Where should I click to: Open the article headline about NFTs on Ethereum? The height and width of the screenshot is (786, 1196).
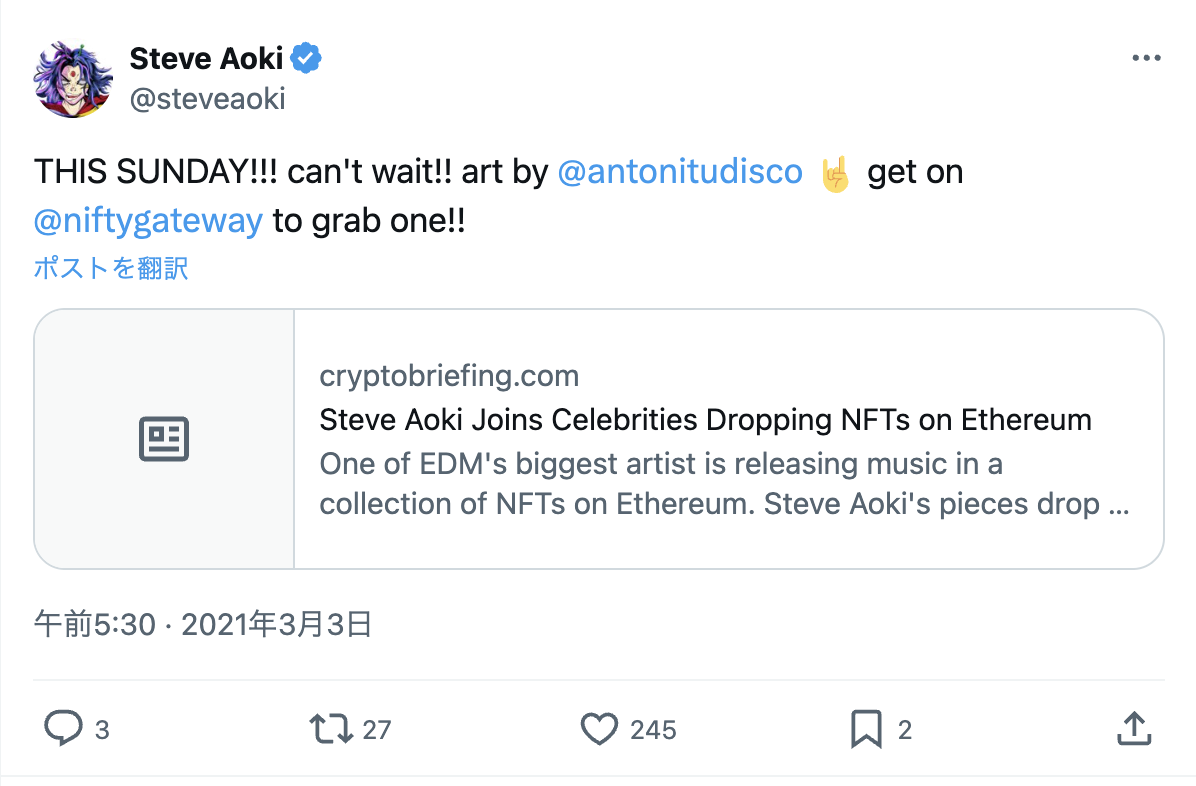705,419
